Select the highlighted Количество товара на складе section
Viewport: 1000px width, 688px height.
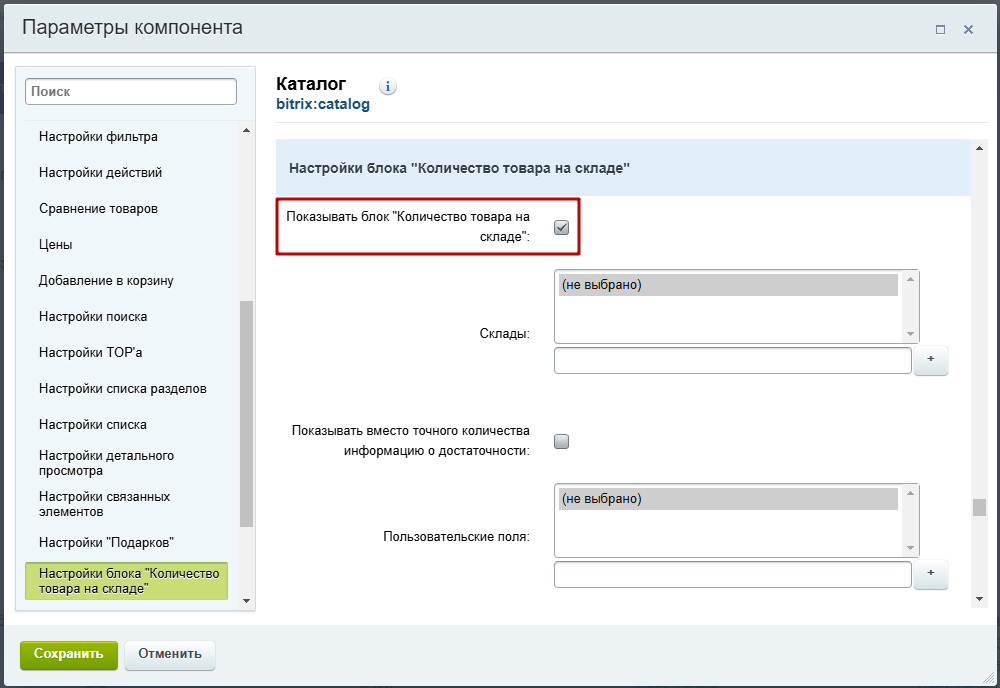(126, 581)
